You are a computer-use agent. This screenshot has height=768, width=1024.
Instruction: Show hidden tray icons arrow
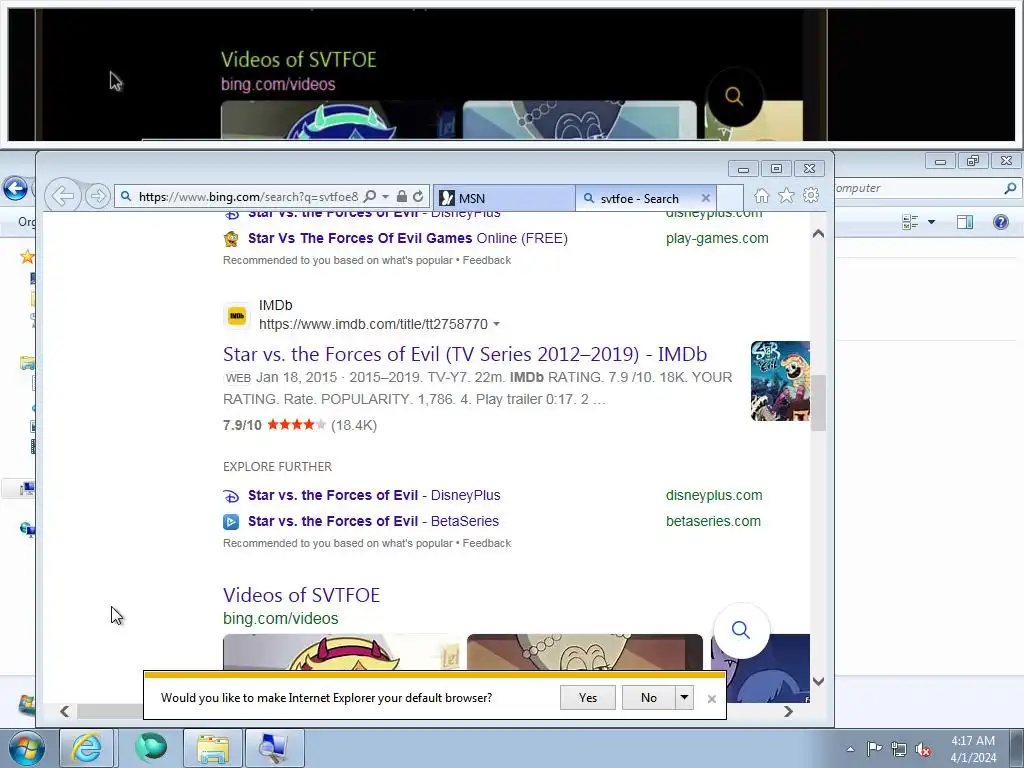click(850, 749)
